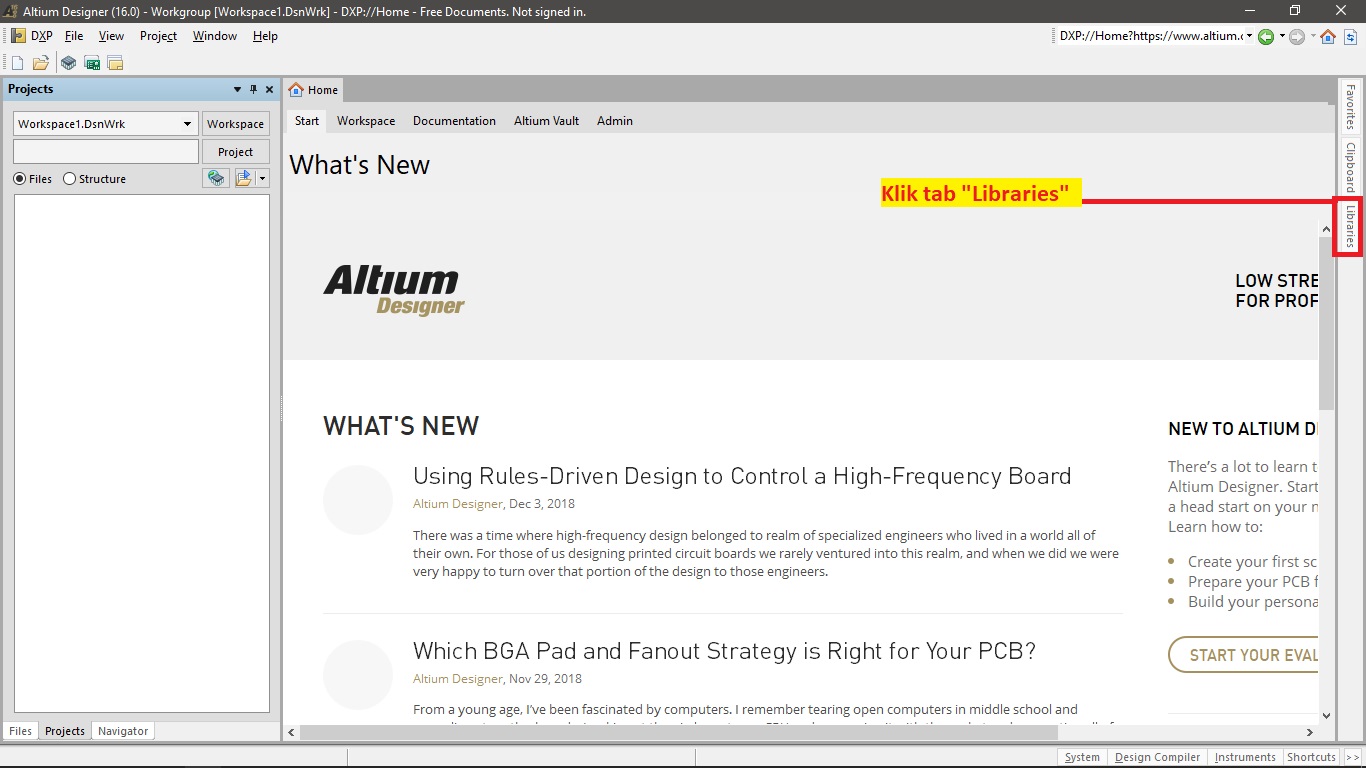Open the back history dropdown arrow

click(x=1282, y=36)
